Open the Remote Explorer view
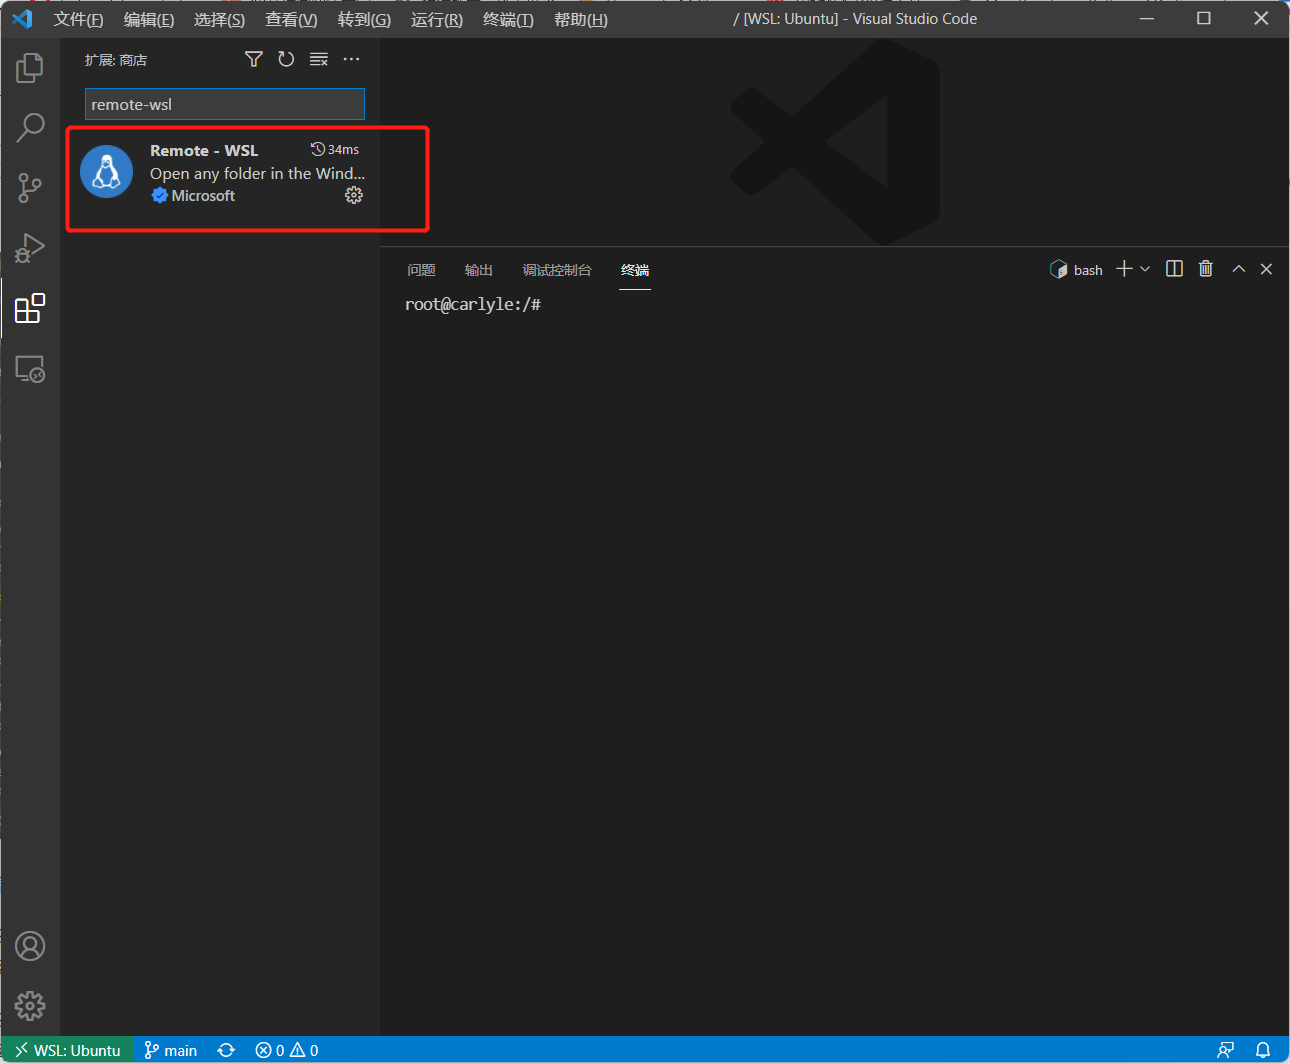Image resolution: width=1290 pixels, height=1064 pixels. [x=29, y=369]
